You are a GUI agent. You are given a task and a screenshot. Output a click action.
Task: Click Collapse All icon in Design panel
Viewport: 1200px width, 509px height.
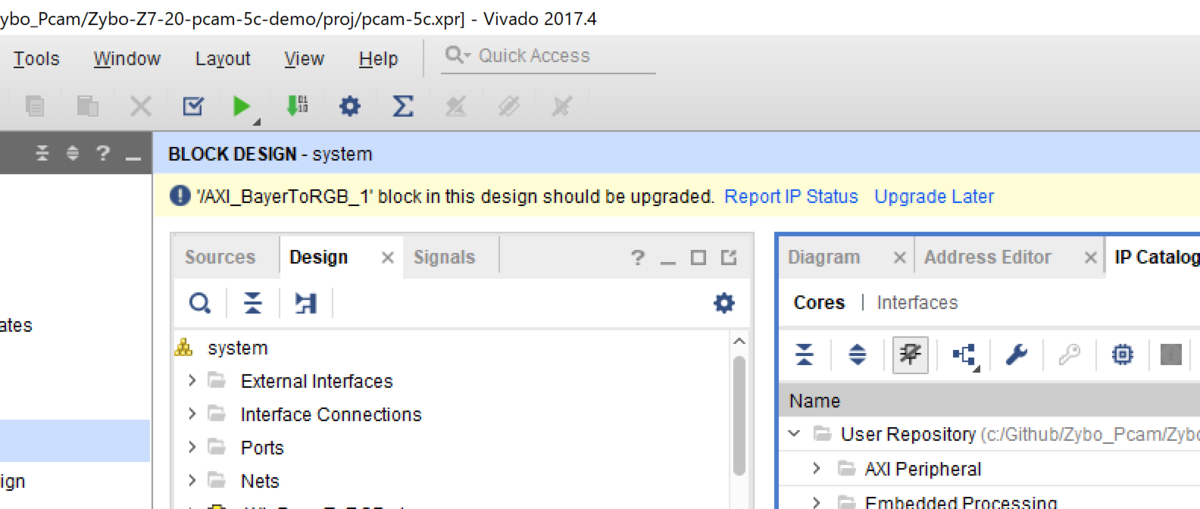coord(253,303)
